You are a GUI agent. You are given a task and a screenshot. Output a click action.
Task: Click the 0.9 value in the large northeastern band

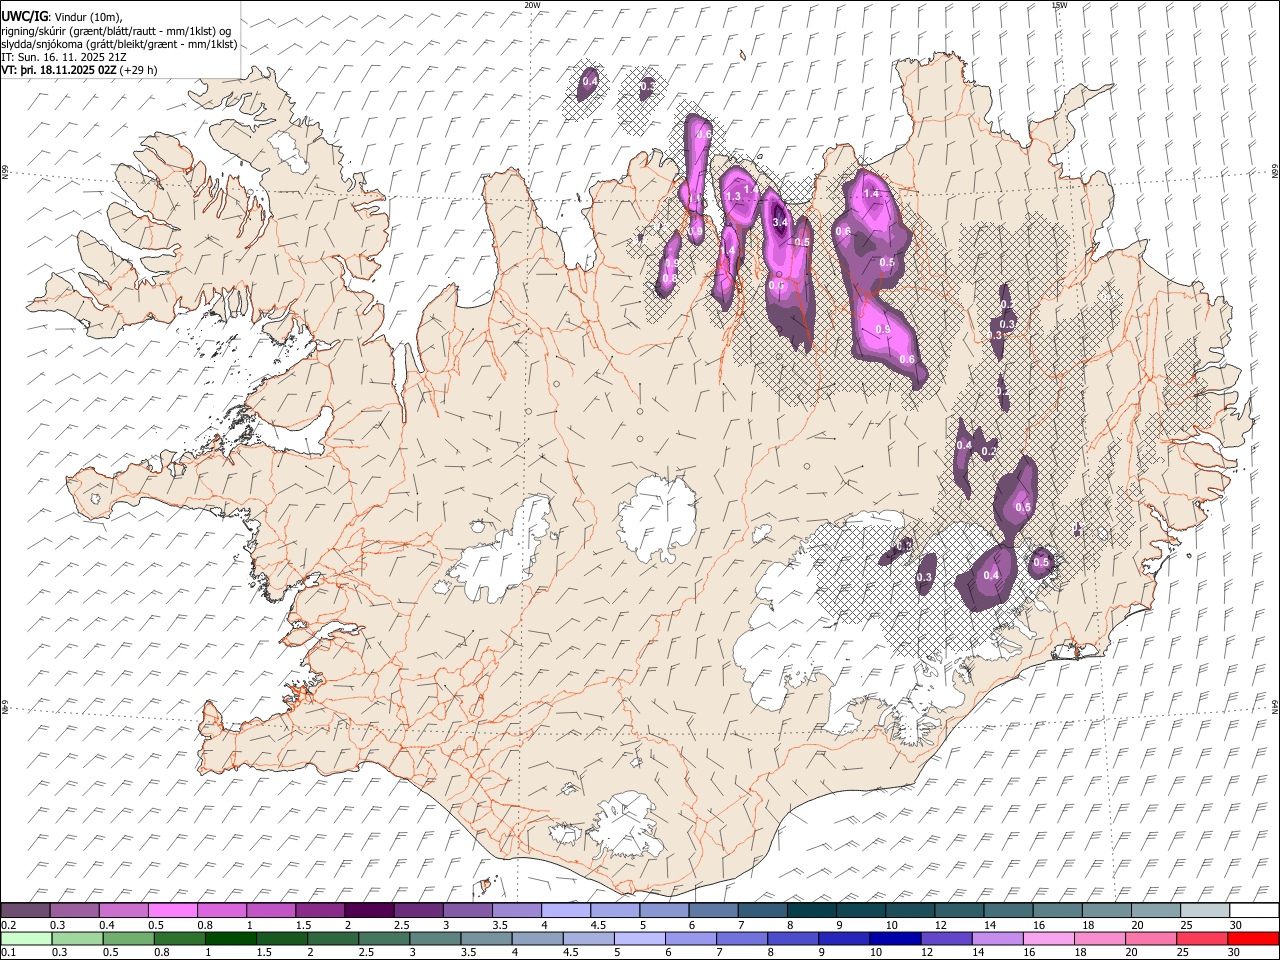tap(882, 329)
